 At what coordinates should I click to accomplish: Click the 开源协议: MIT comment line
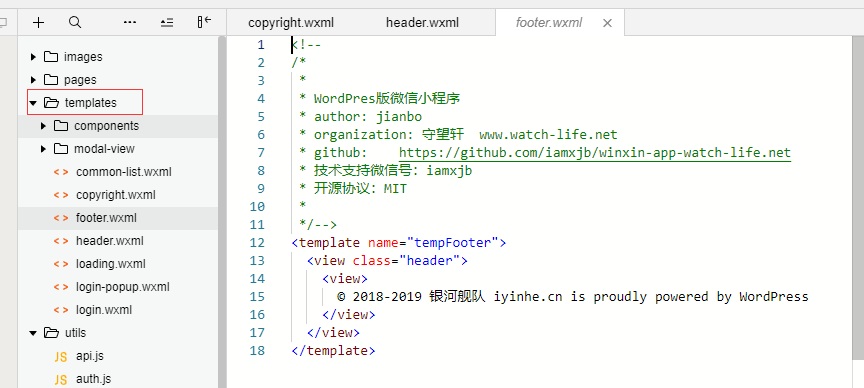point(353,188)
